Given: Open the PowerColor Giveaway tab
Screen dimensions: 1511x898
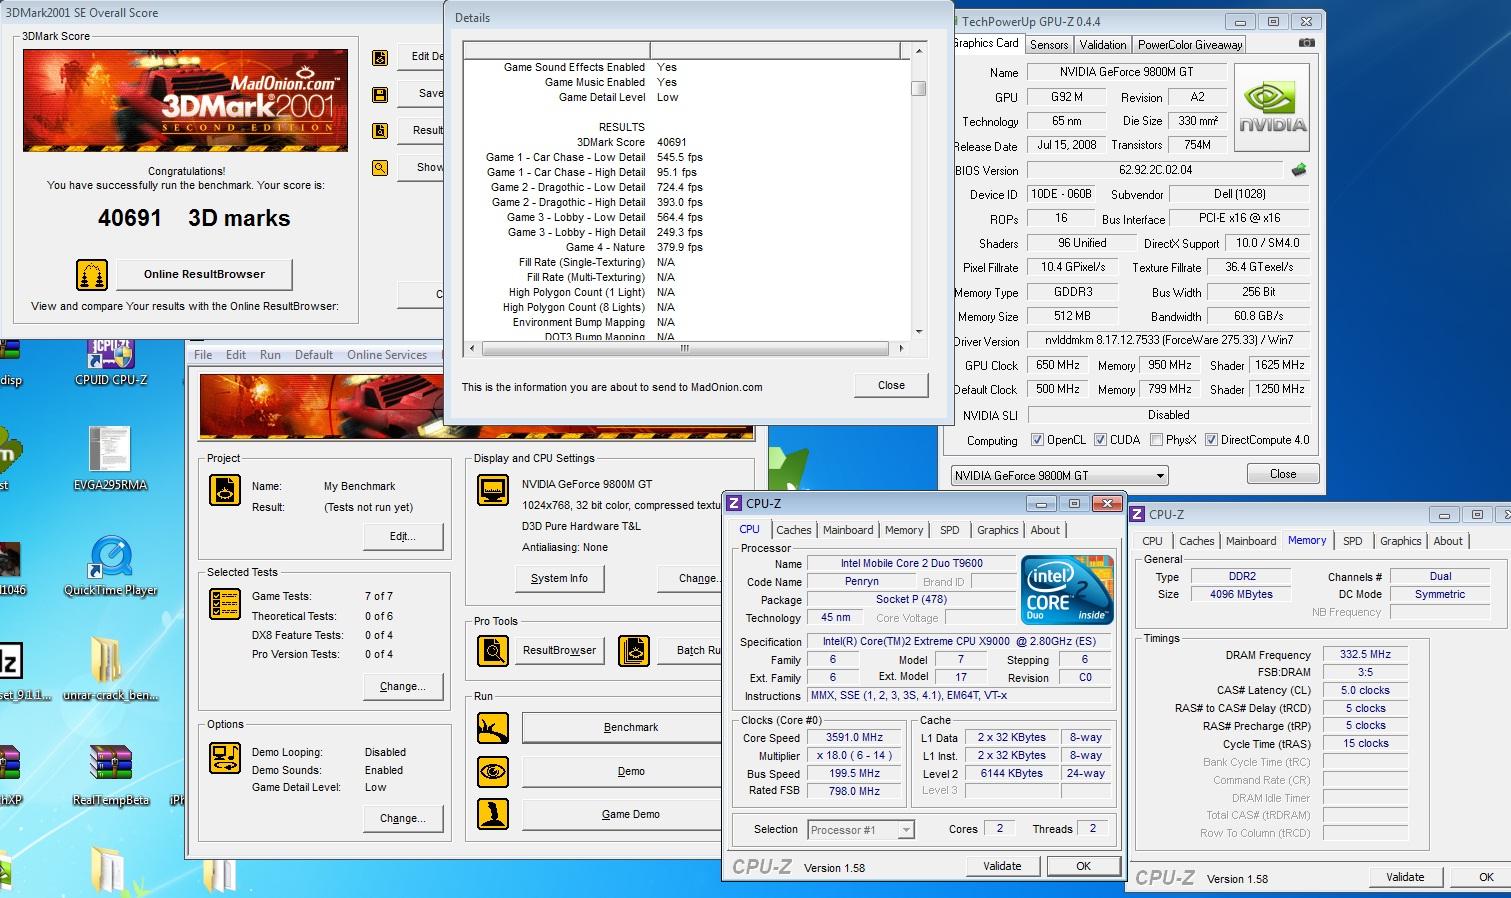Looking at the screenshot, I should point(1190,45).
